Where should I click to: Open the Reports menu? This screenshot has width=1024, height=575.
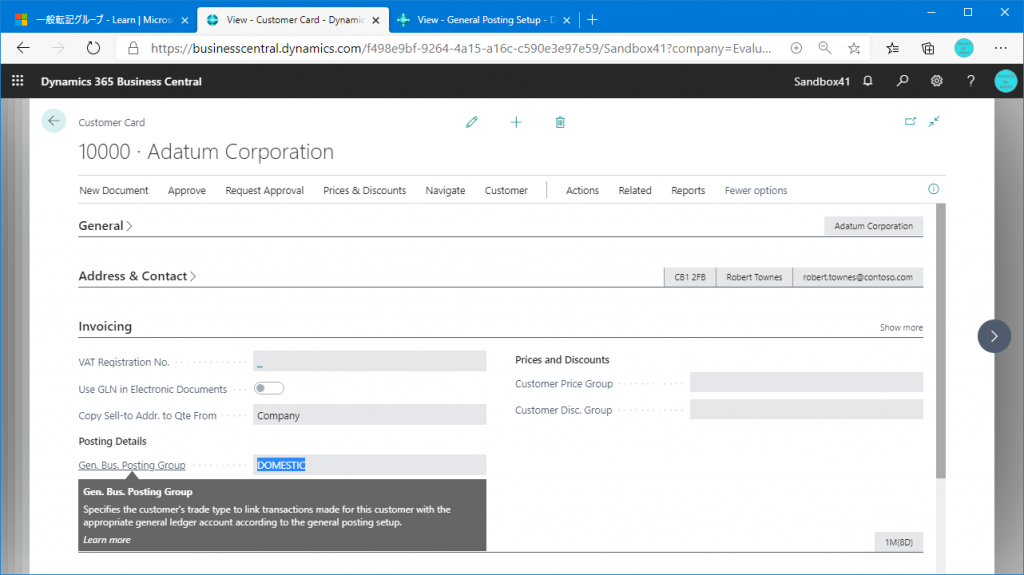688,190
